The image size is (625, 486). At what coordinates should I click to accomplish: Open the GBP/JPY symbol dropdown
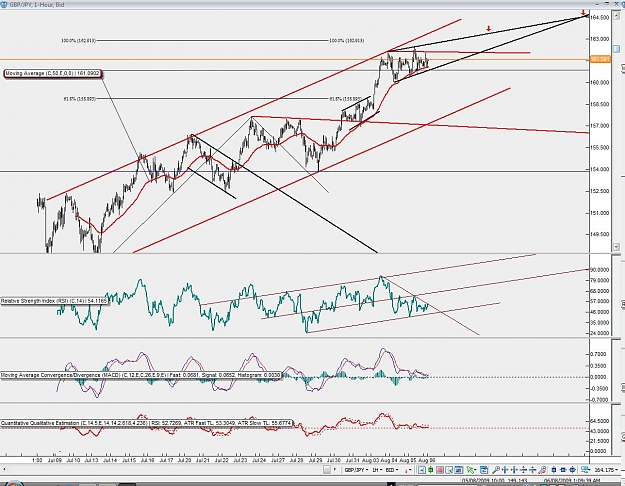pos(356,470)
